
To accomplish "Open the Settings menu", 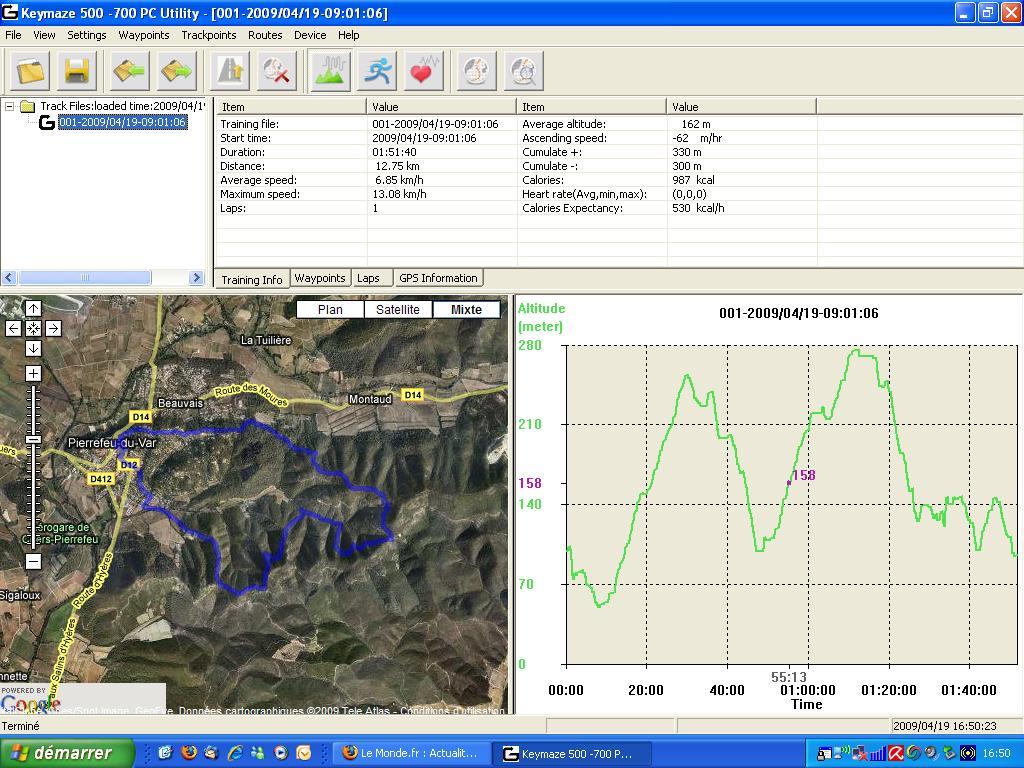I will (87, 35).
